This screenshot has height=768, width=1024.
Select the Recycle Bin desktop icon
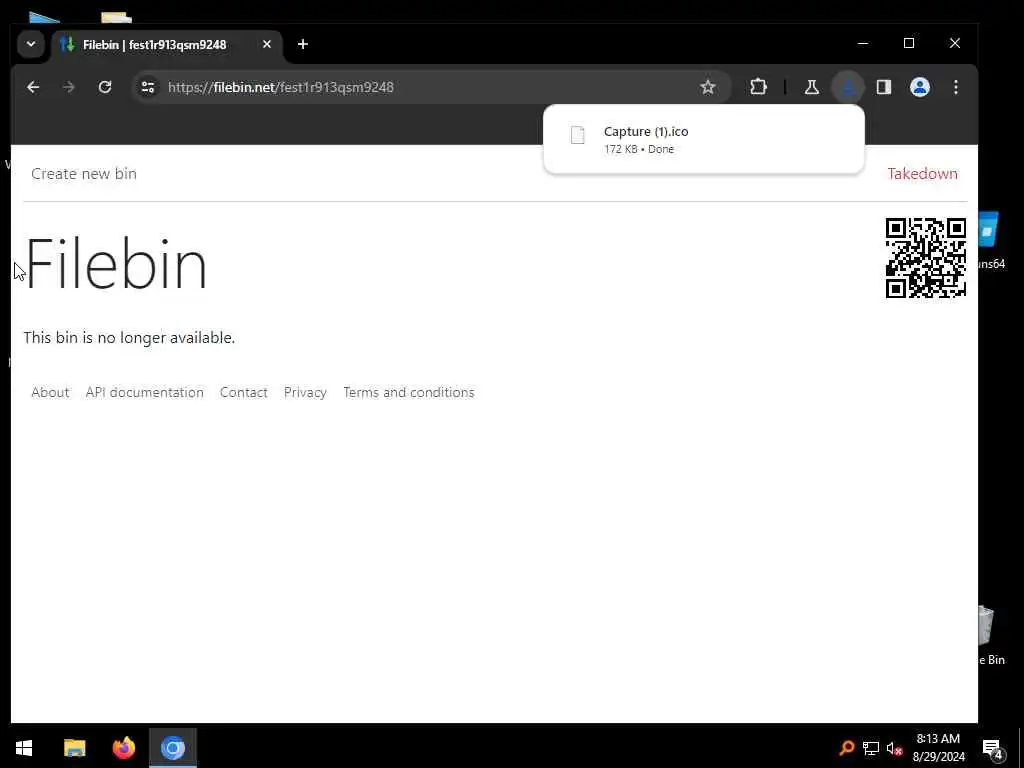point(991,637)
